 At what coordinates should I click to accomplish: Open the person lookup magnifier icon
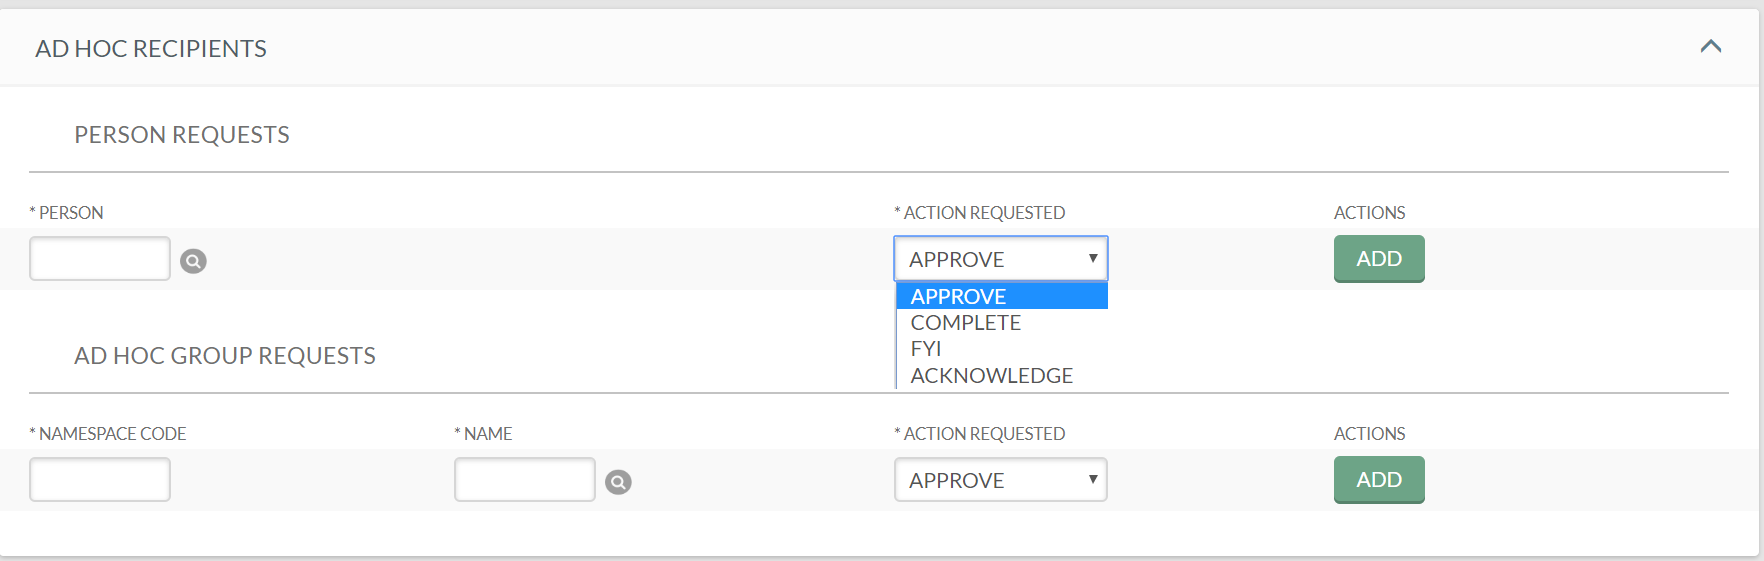[x=193, y=261]
